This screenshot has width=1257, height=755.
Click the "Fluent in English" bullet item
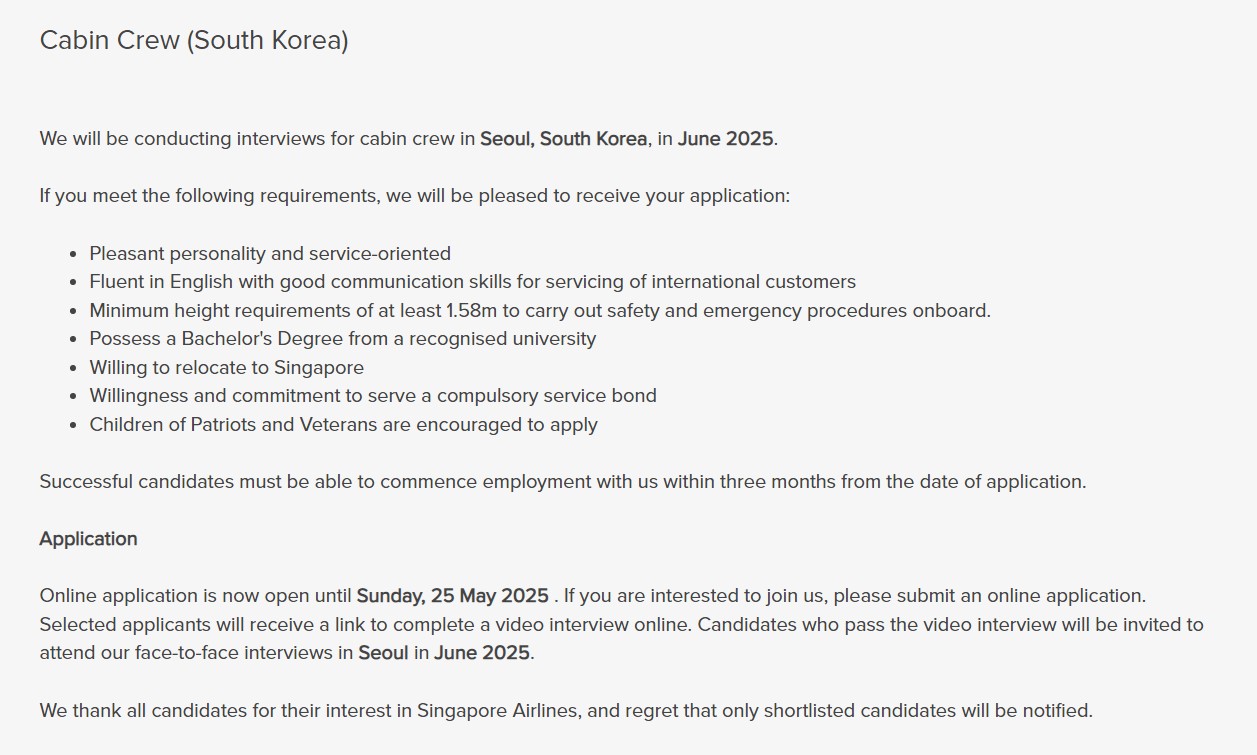point(473,282)
